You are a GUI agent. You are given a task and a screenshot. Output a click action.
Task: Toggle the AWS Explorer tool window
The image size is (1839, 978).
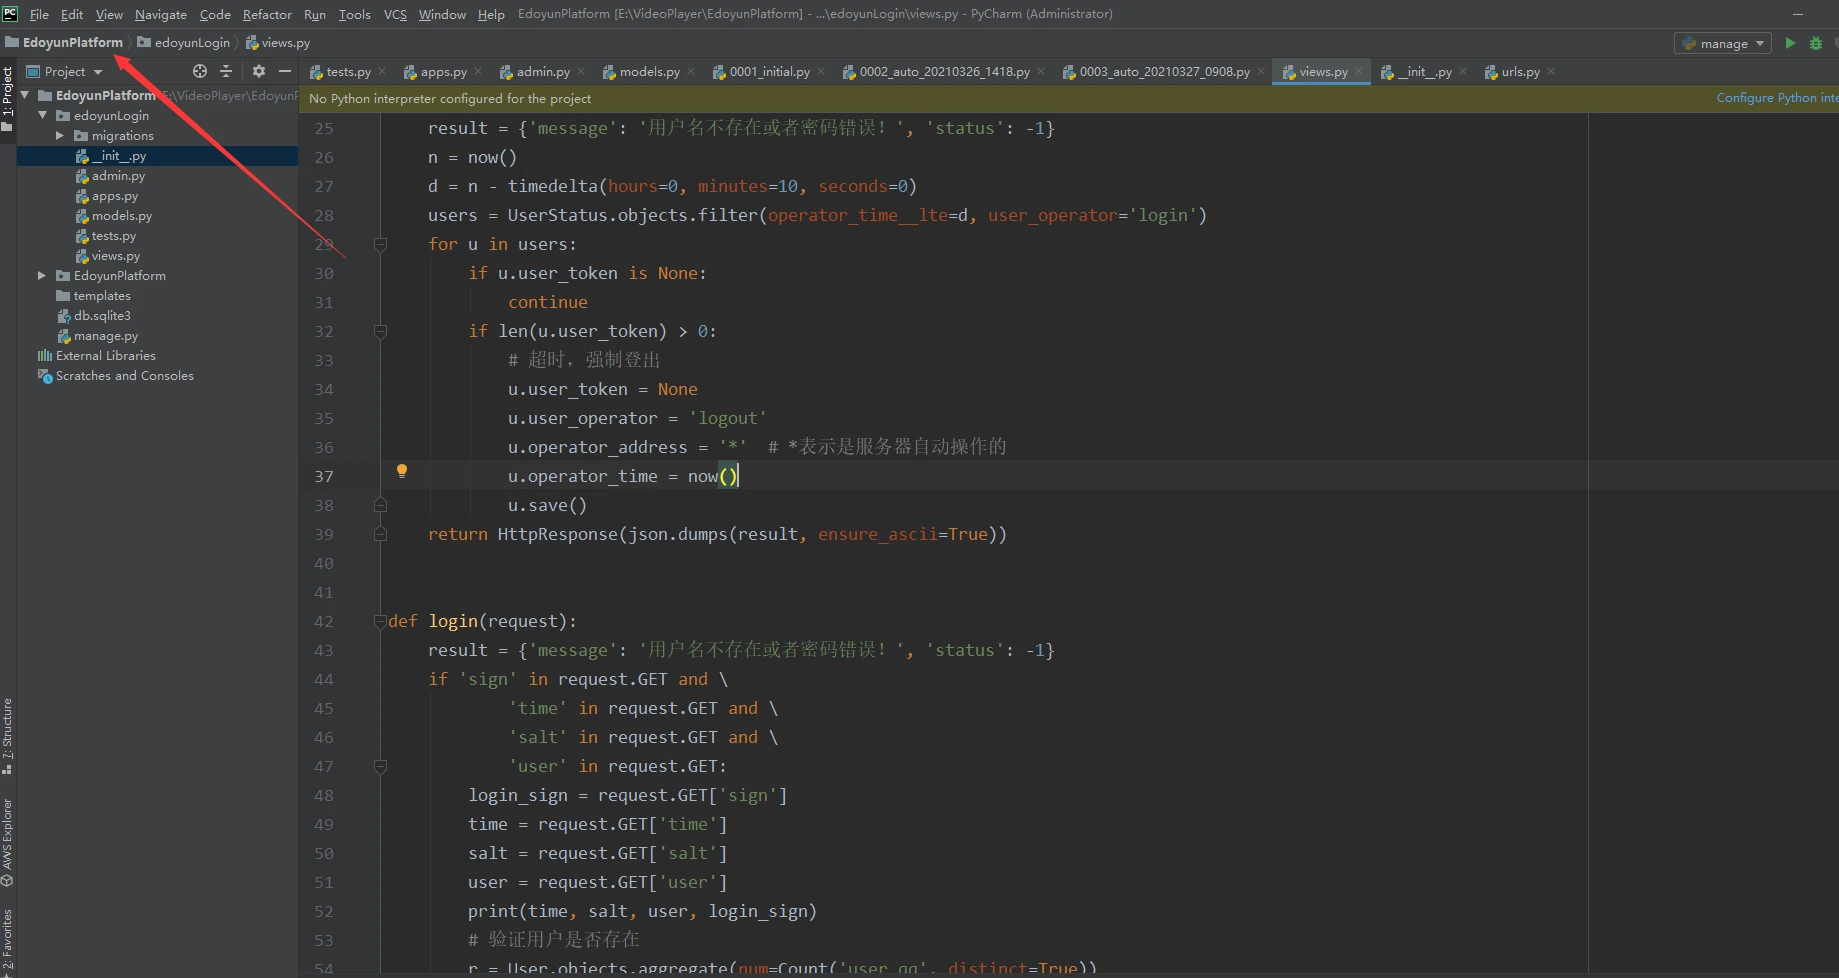8,843
